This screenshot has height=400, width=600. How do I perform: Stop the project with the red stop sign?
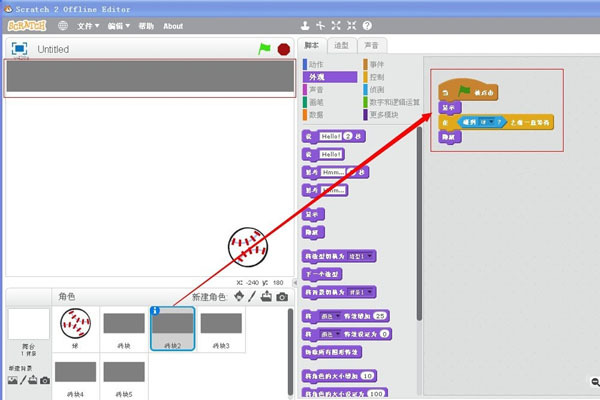click(x=284, y=49)
